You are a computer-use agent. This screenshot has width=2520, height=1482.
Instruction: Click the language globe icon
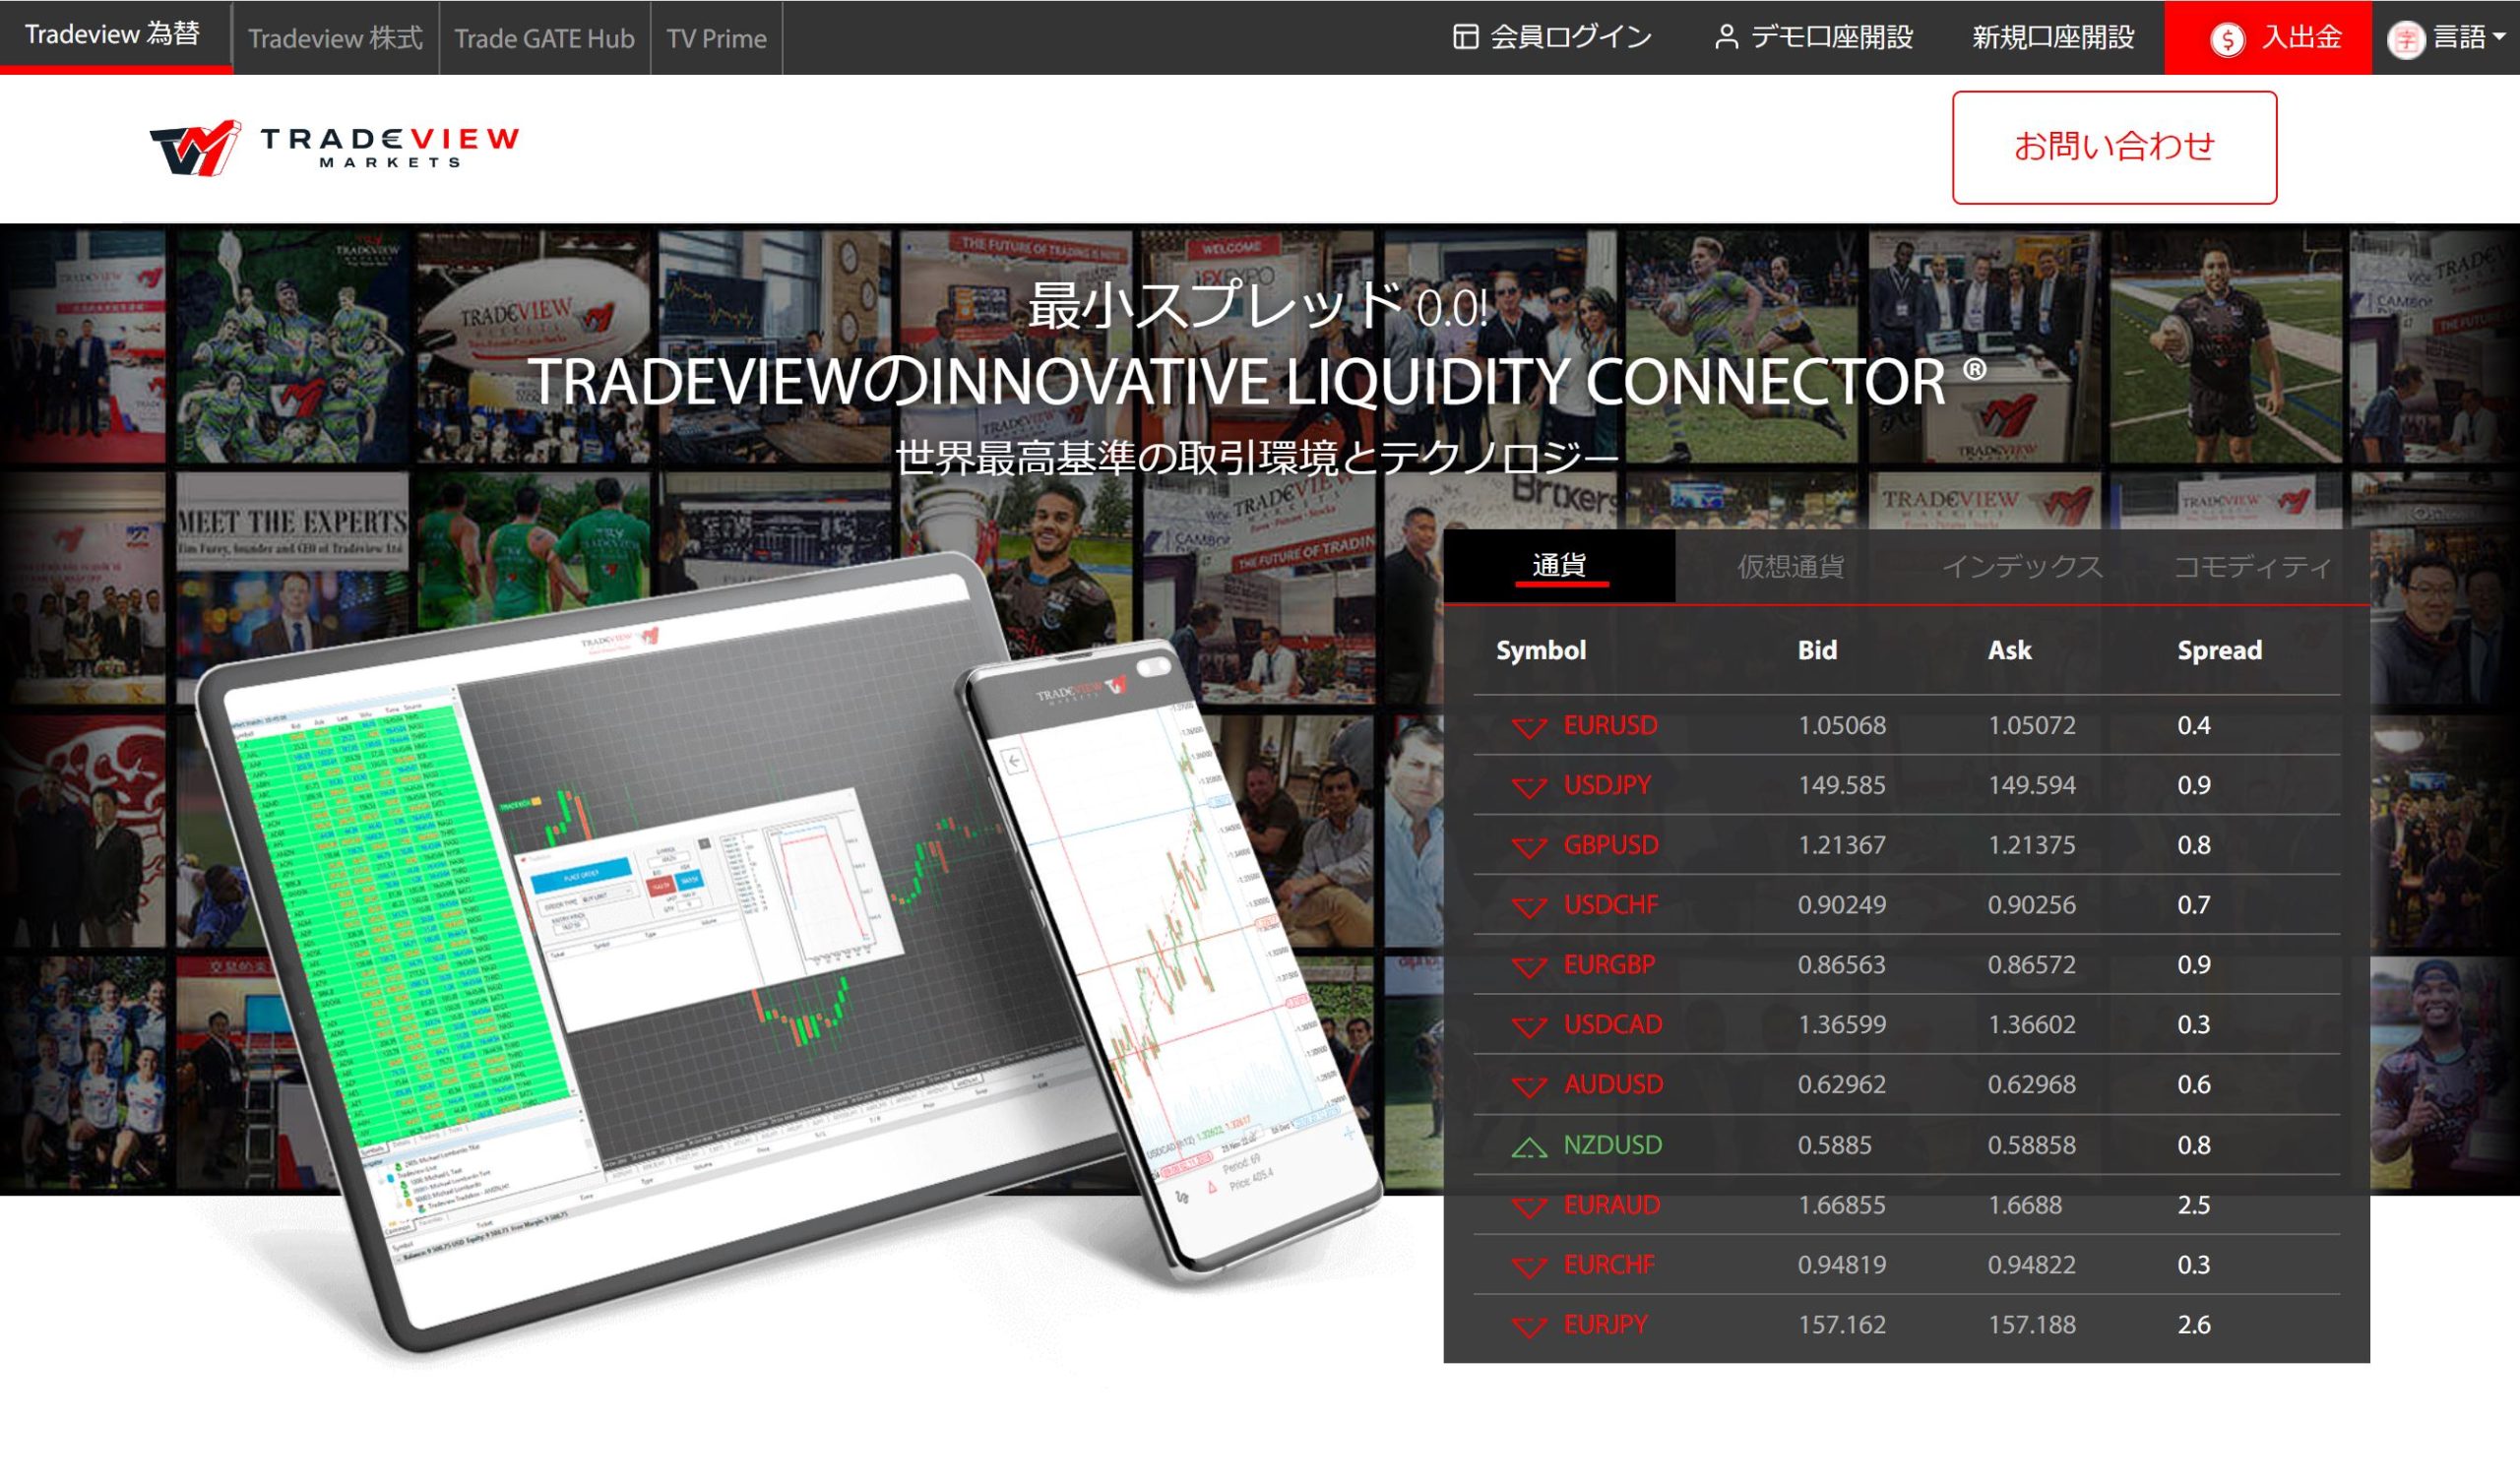pos(2406,40)
